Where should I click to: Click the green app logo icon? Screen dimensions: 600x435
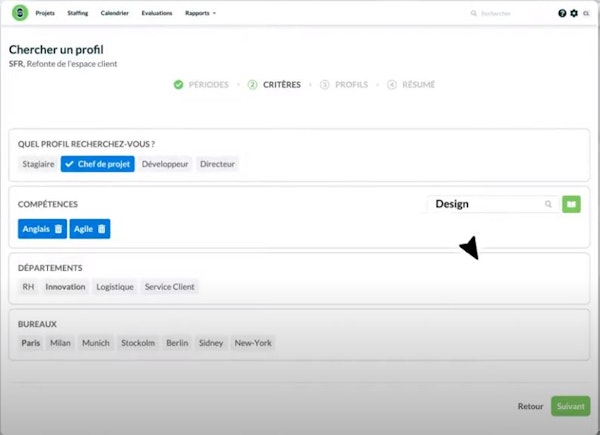click(x=18, y=13)
